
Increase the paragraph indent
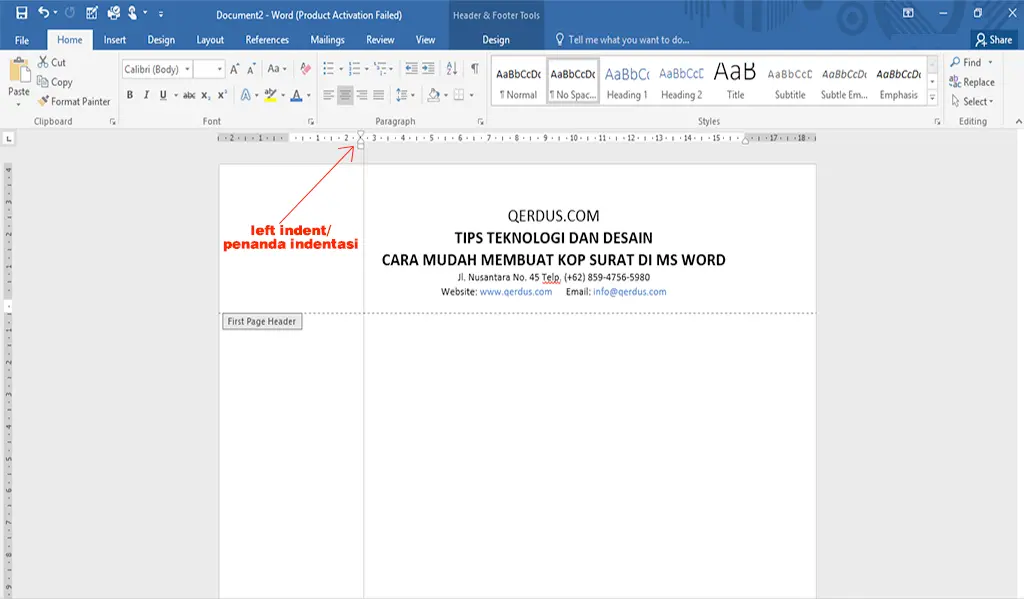[428, 69]
